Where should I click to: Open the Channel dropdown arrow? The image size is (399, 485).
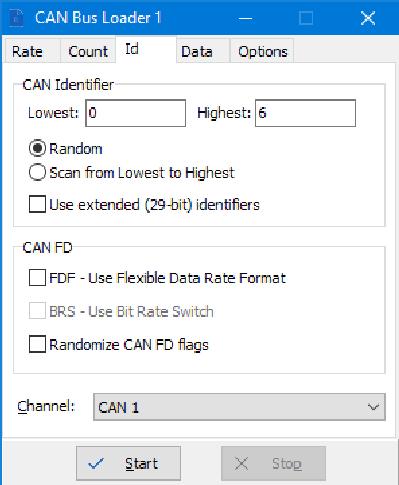(x=373, y=407)
